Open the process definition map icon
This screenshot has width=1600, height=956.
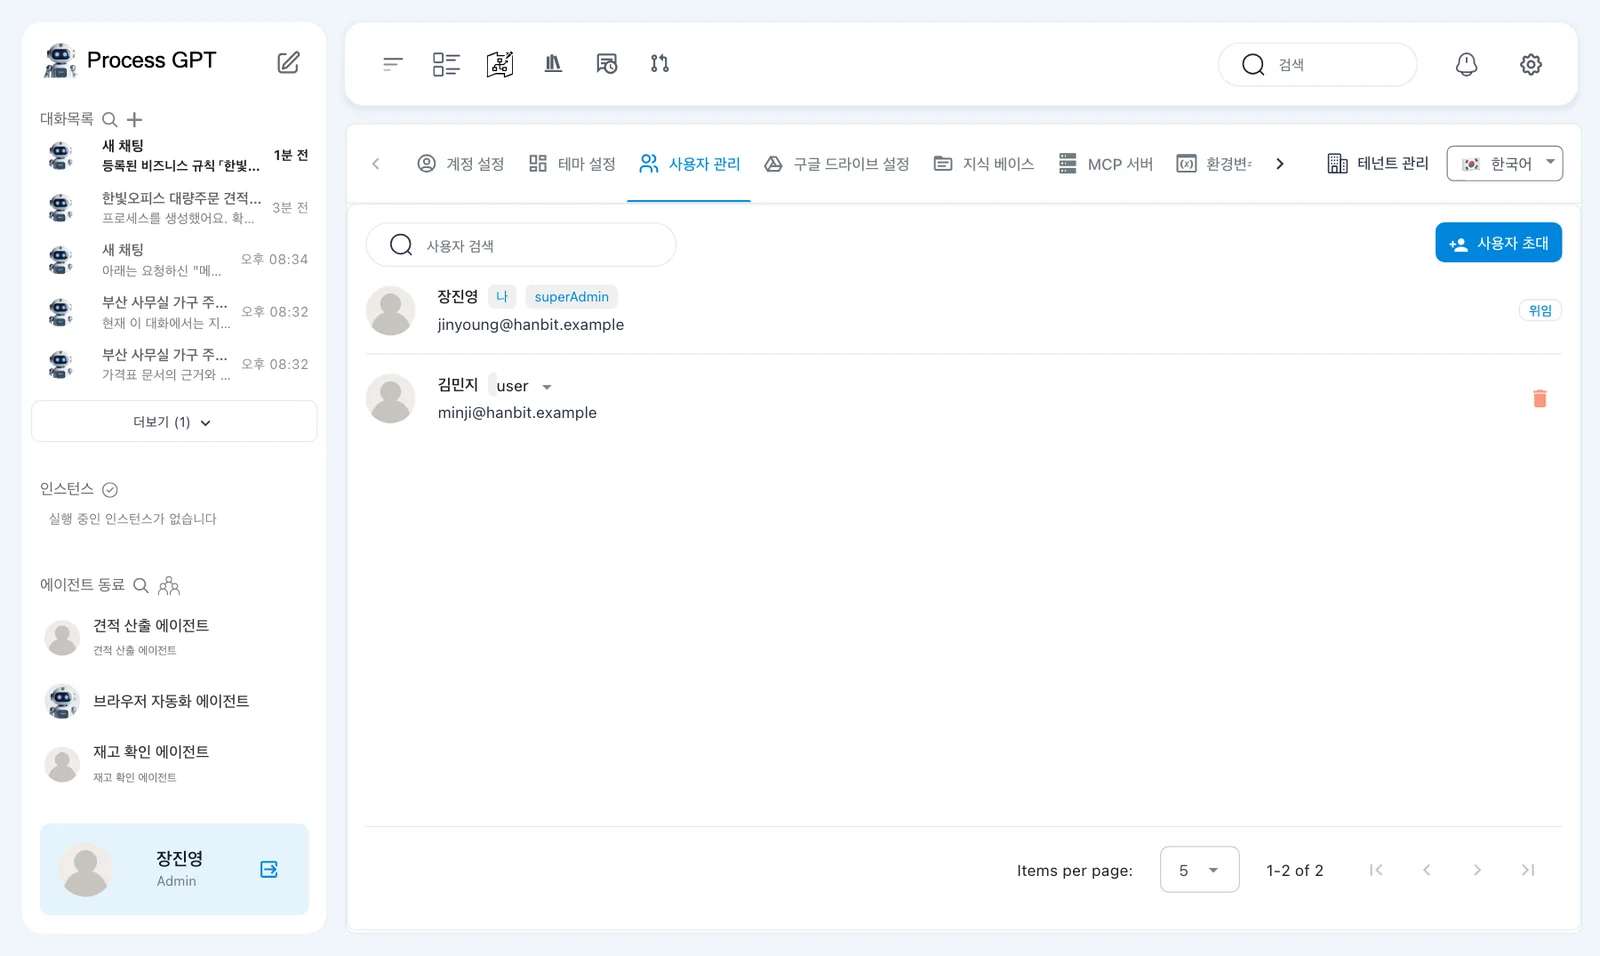(x=500, y=64)
